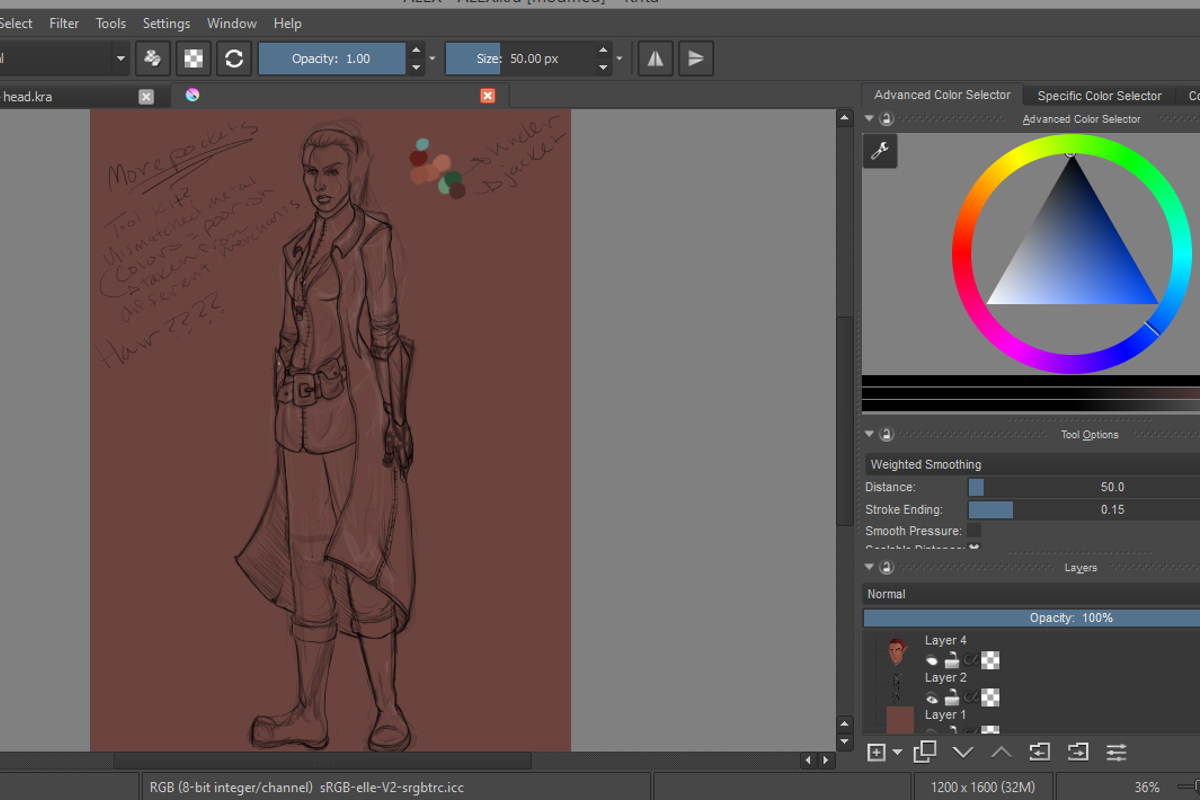This screenshot has height=800, width=1200.
Task: Hide Layer 2 using its eye icon
Action: 932,698
